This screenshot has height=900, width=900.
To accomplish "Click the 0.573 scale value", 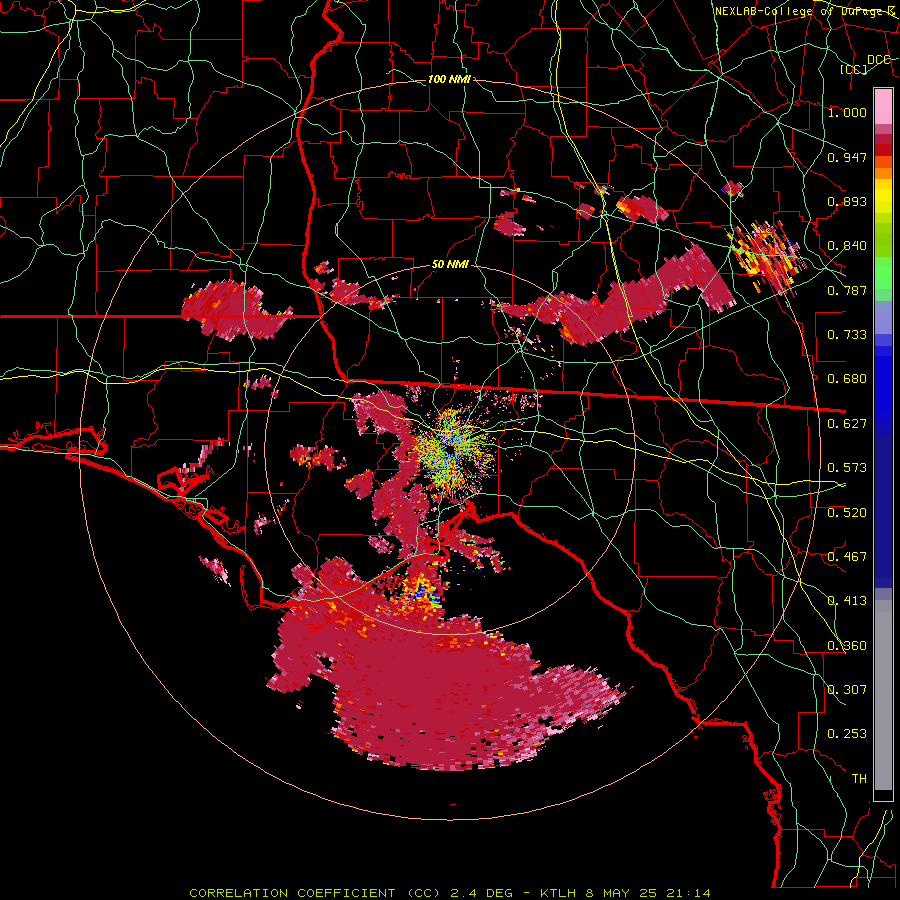I will tap(847, 467).
